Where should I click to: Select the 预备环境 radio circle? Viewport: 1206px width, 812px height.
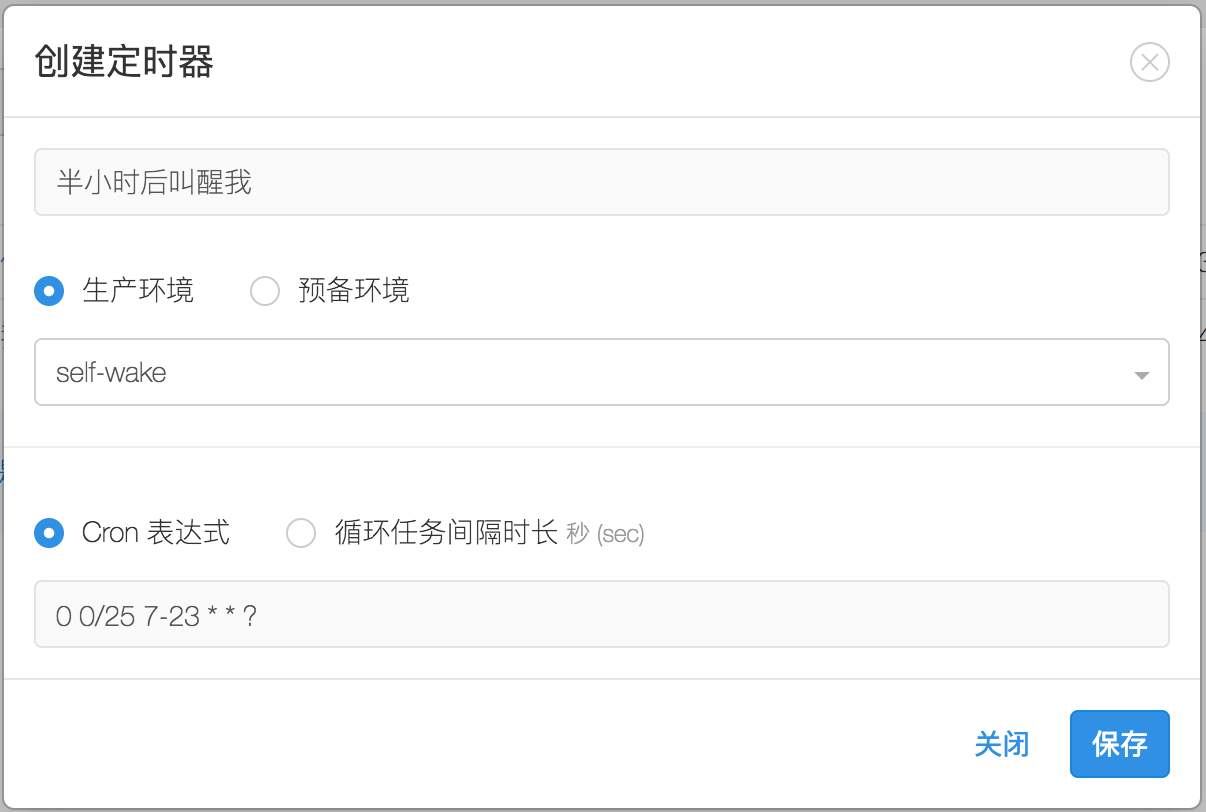[264, 291]
